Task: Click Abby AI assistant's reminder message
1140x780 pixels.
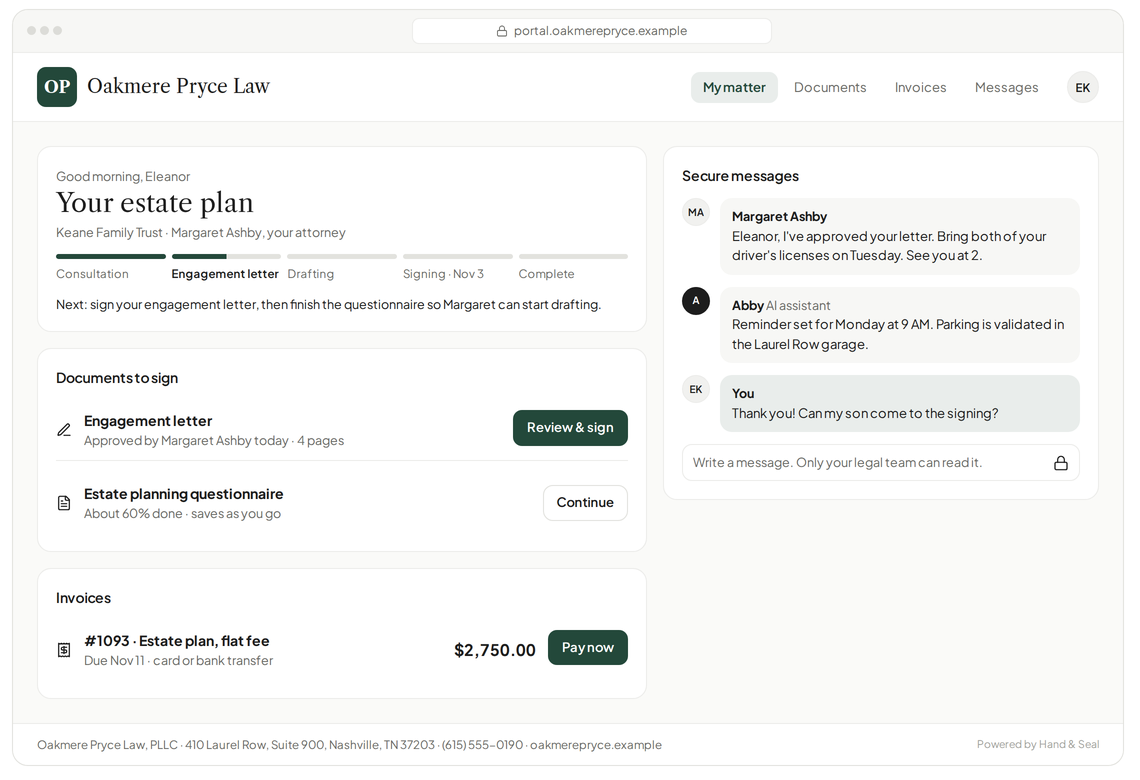Action: (x=899, y=325)
